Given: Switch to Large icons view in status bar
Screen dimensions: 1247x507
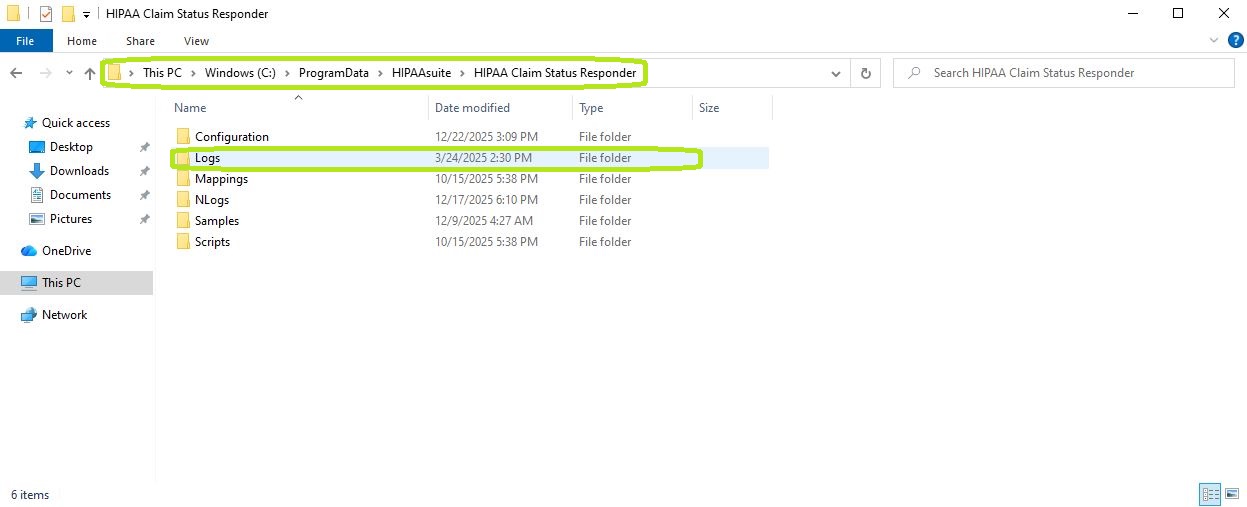Looking at the screenshot, I should pyautogui.click(x=1232, y=494).
